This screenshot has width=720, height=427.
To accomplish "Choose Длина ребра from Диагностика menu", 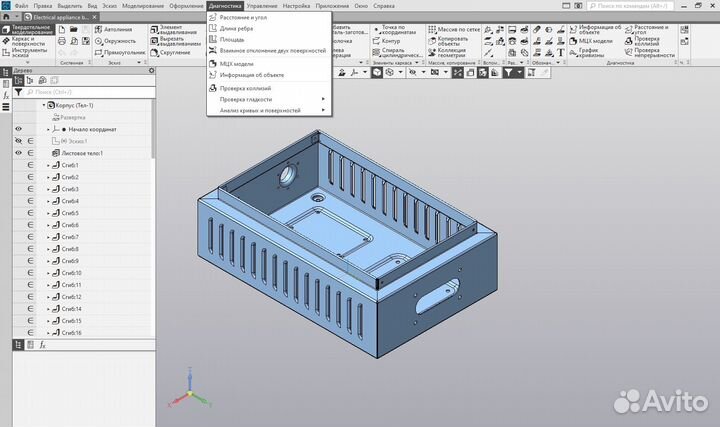I will click(x=269, y=28).
